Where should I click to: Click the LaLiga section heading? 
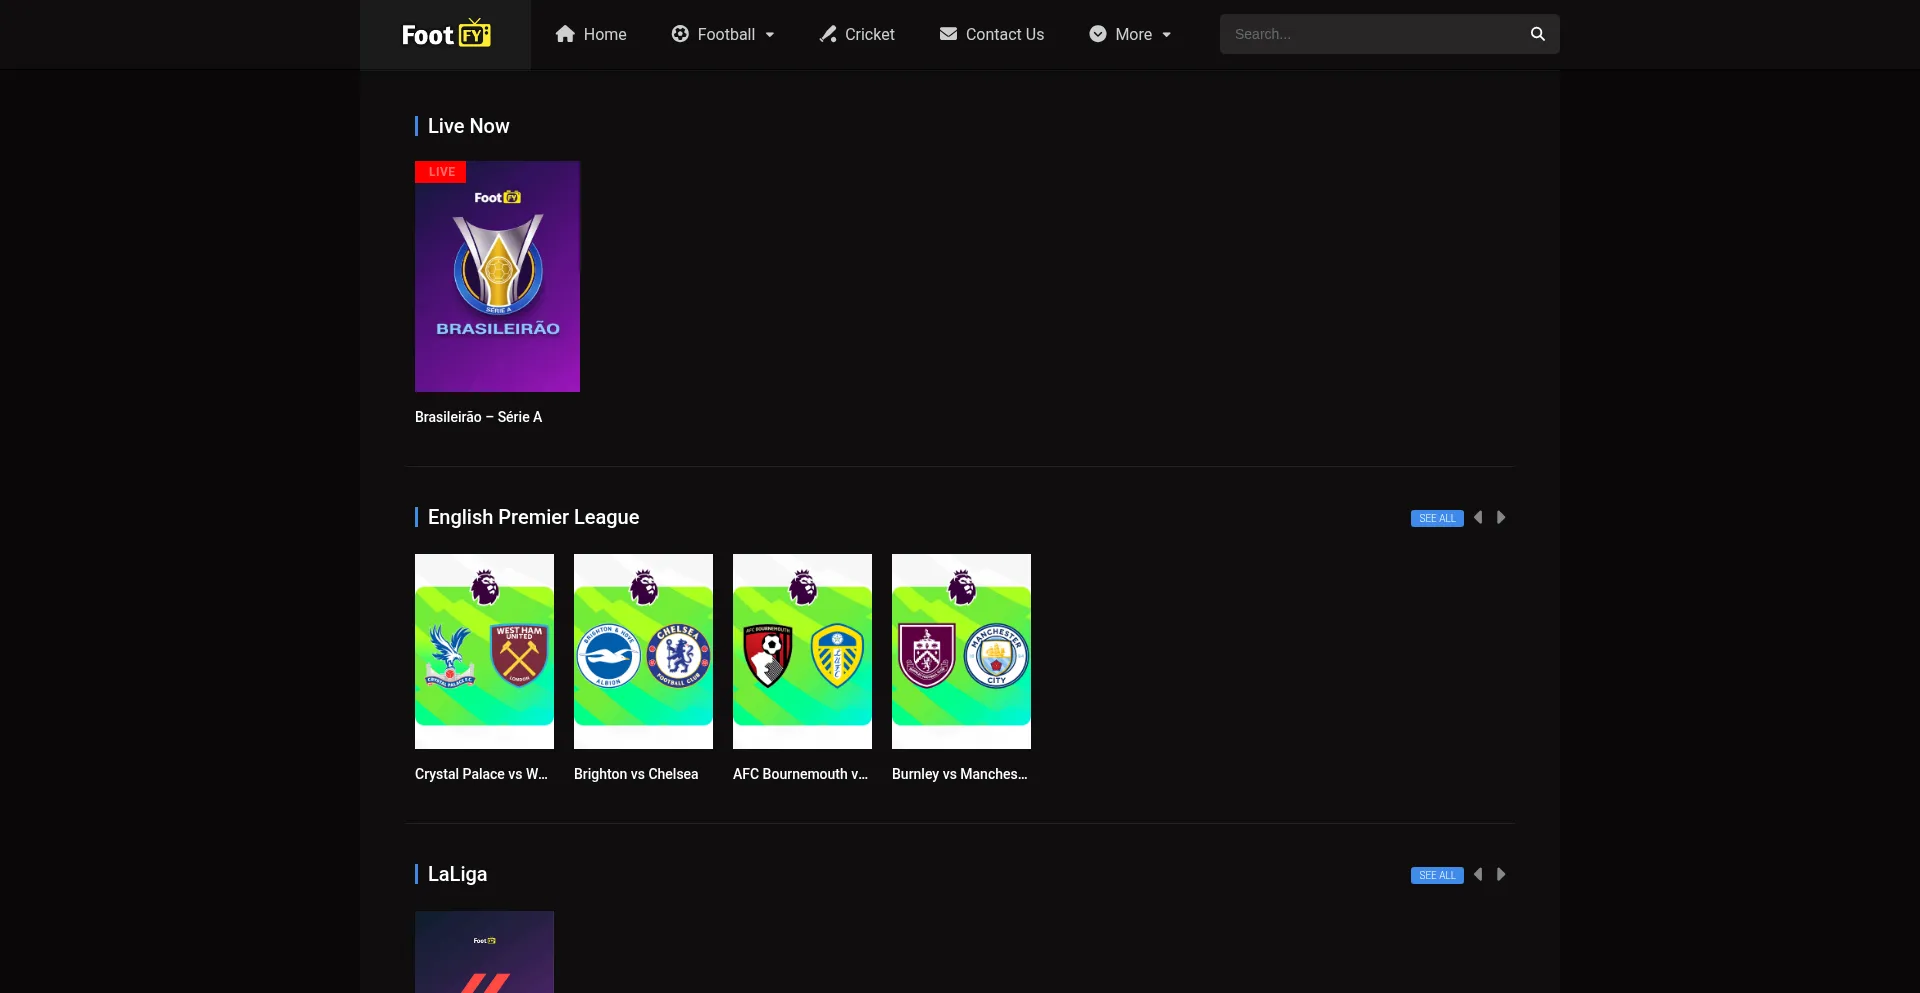click(457, 874)
